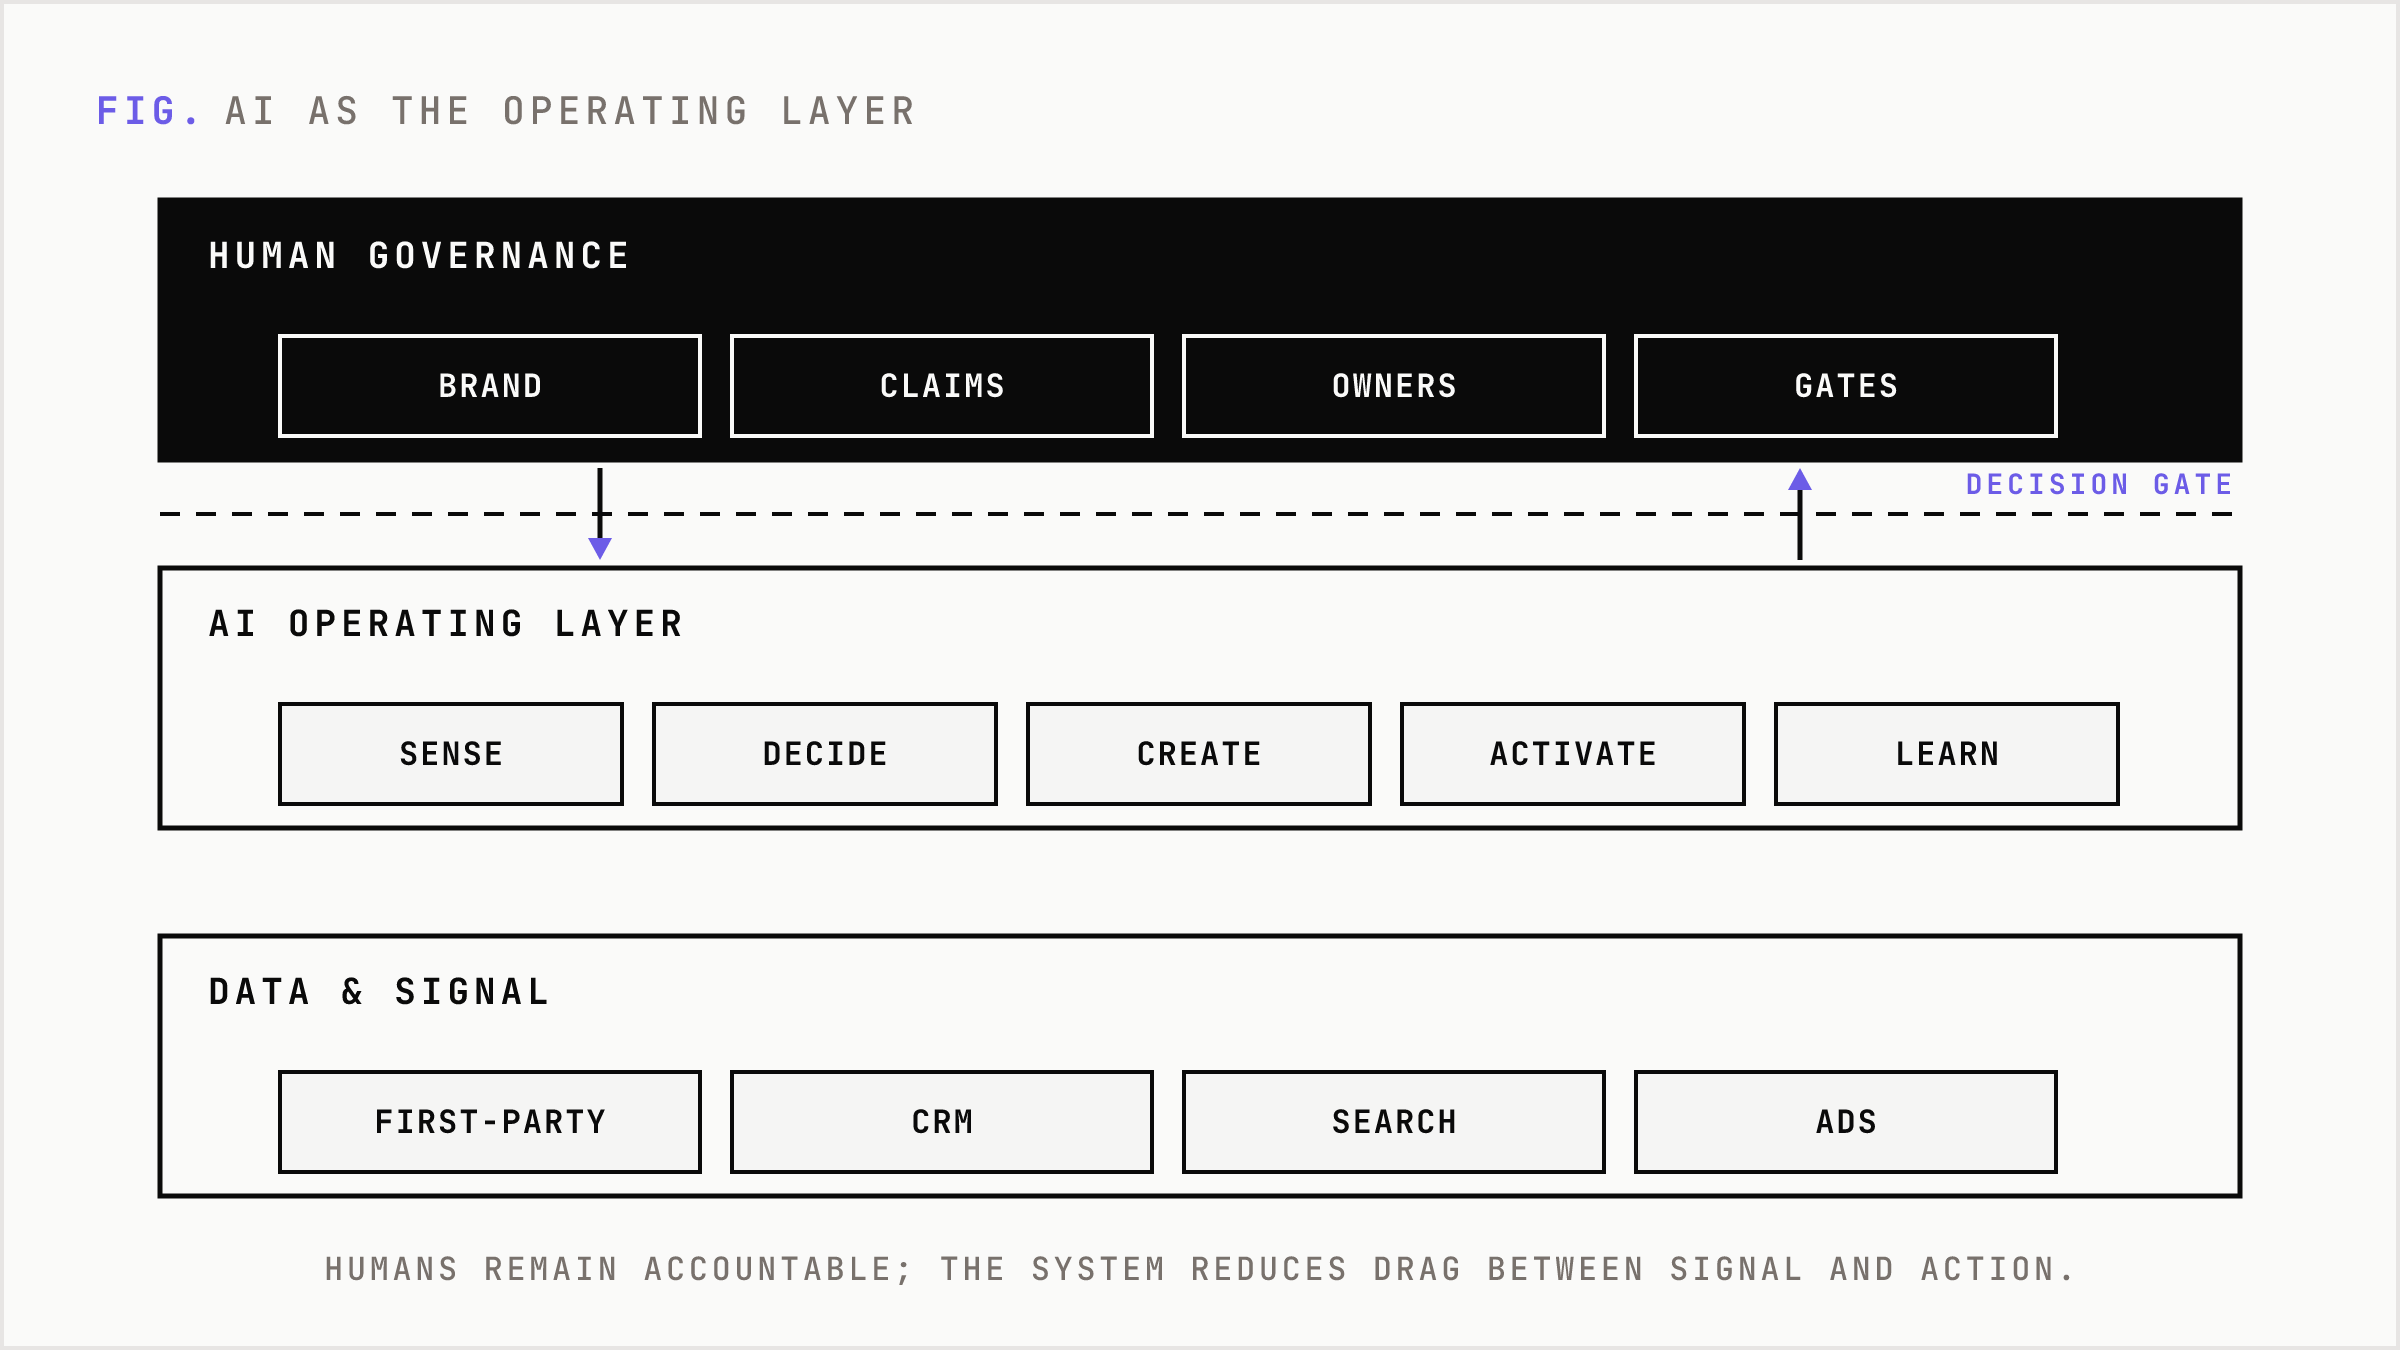Click the ADS data box
The image size is (2400, 1350).
tap(1846, 1122)
